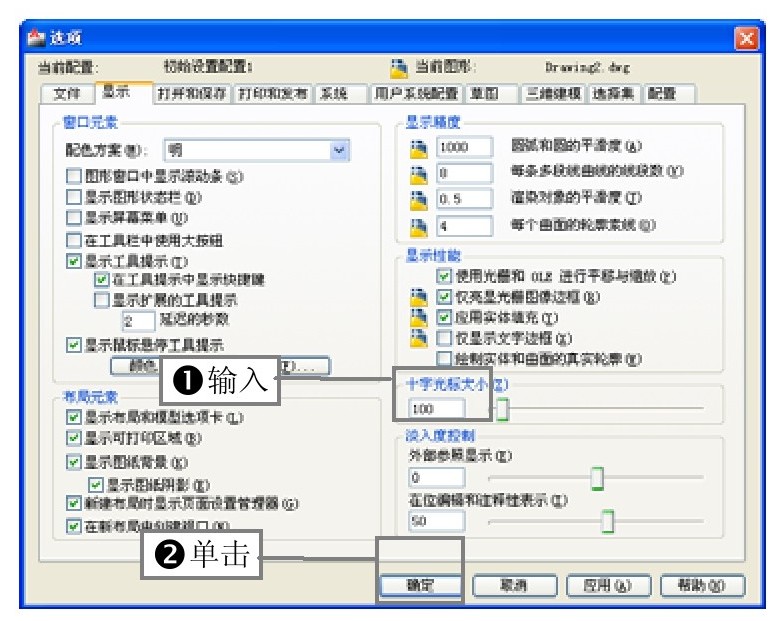Screen dimensions: 779x621
Task: Click the in-place edit fade field showing 50
Action: [x=437, y=521]
